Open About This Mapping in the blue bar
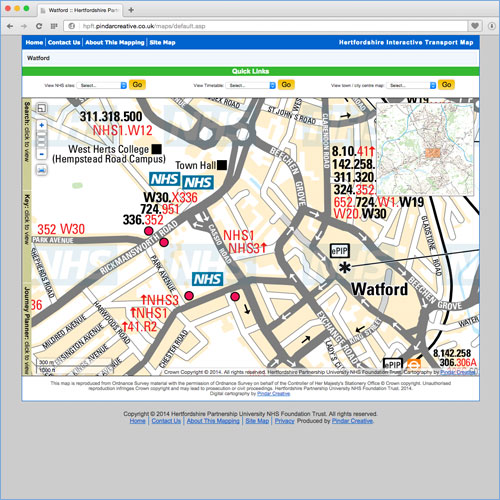 115,42
